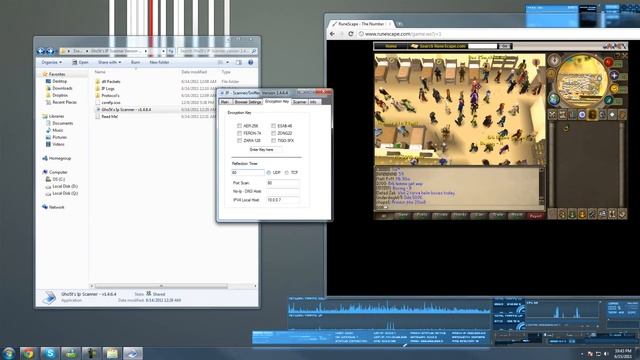This screenshot has width=640, height=360.
Task: Click the Chrome back arrow
Action: (332, 34)
